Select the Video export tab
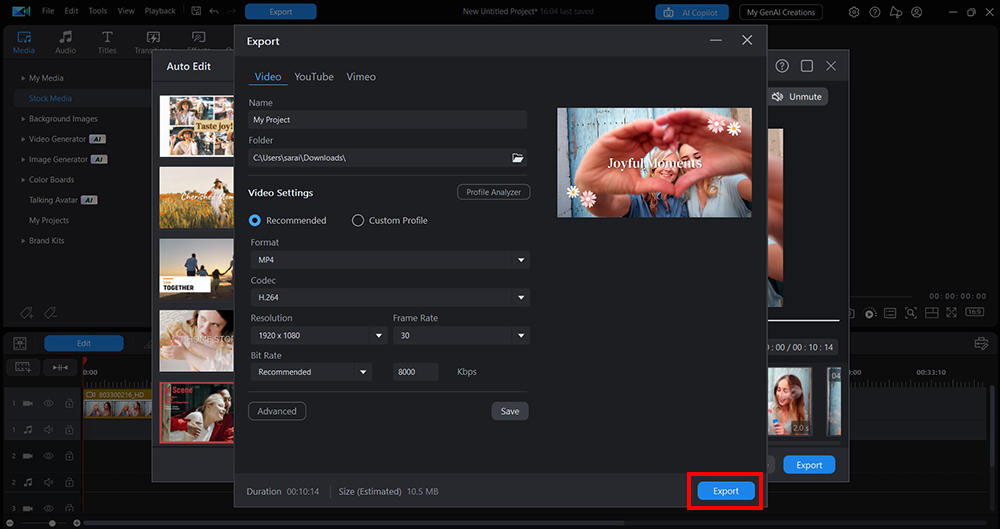 click(x=268, y=77)
